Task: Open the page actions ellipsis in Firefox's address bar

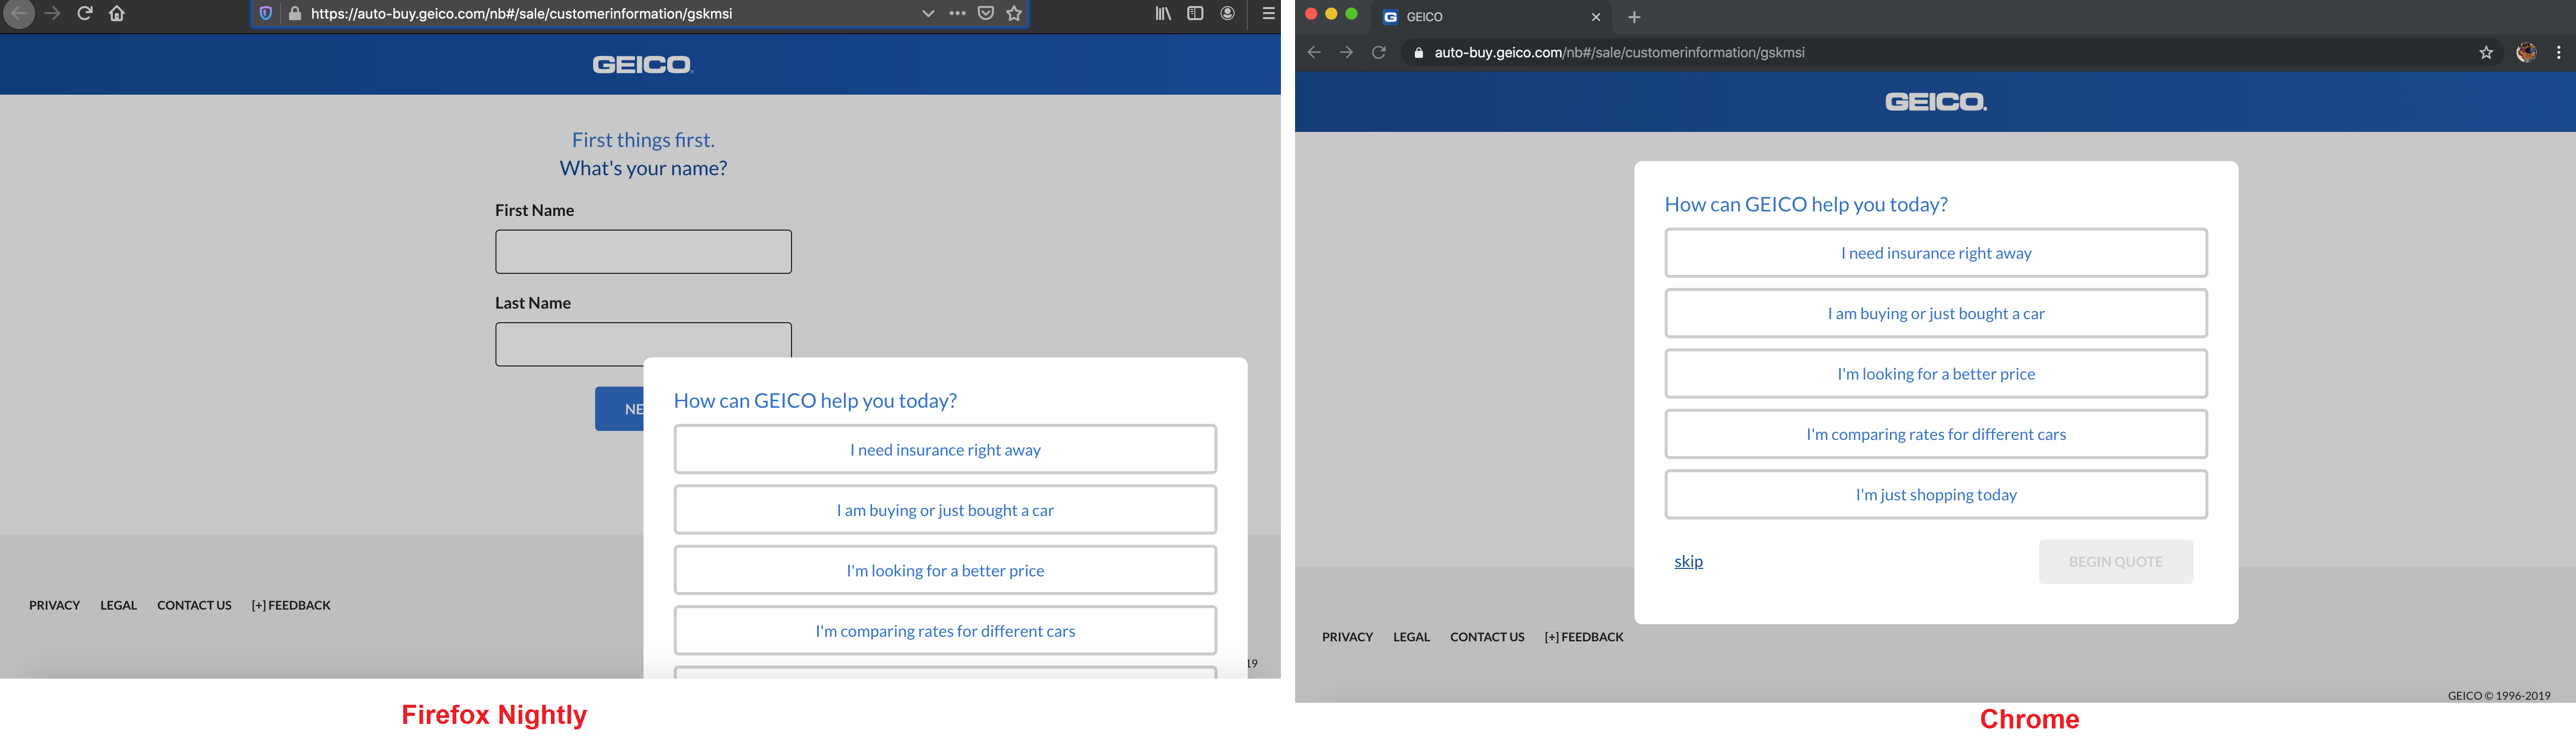Action: [957, 13]
